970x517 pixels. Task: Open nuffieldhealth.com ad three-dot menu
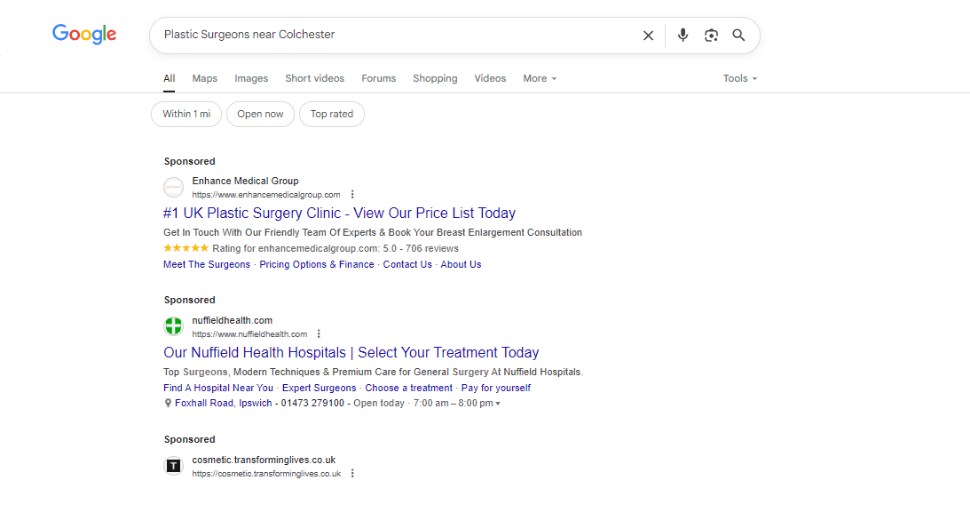coord(319,334)
